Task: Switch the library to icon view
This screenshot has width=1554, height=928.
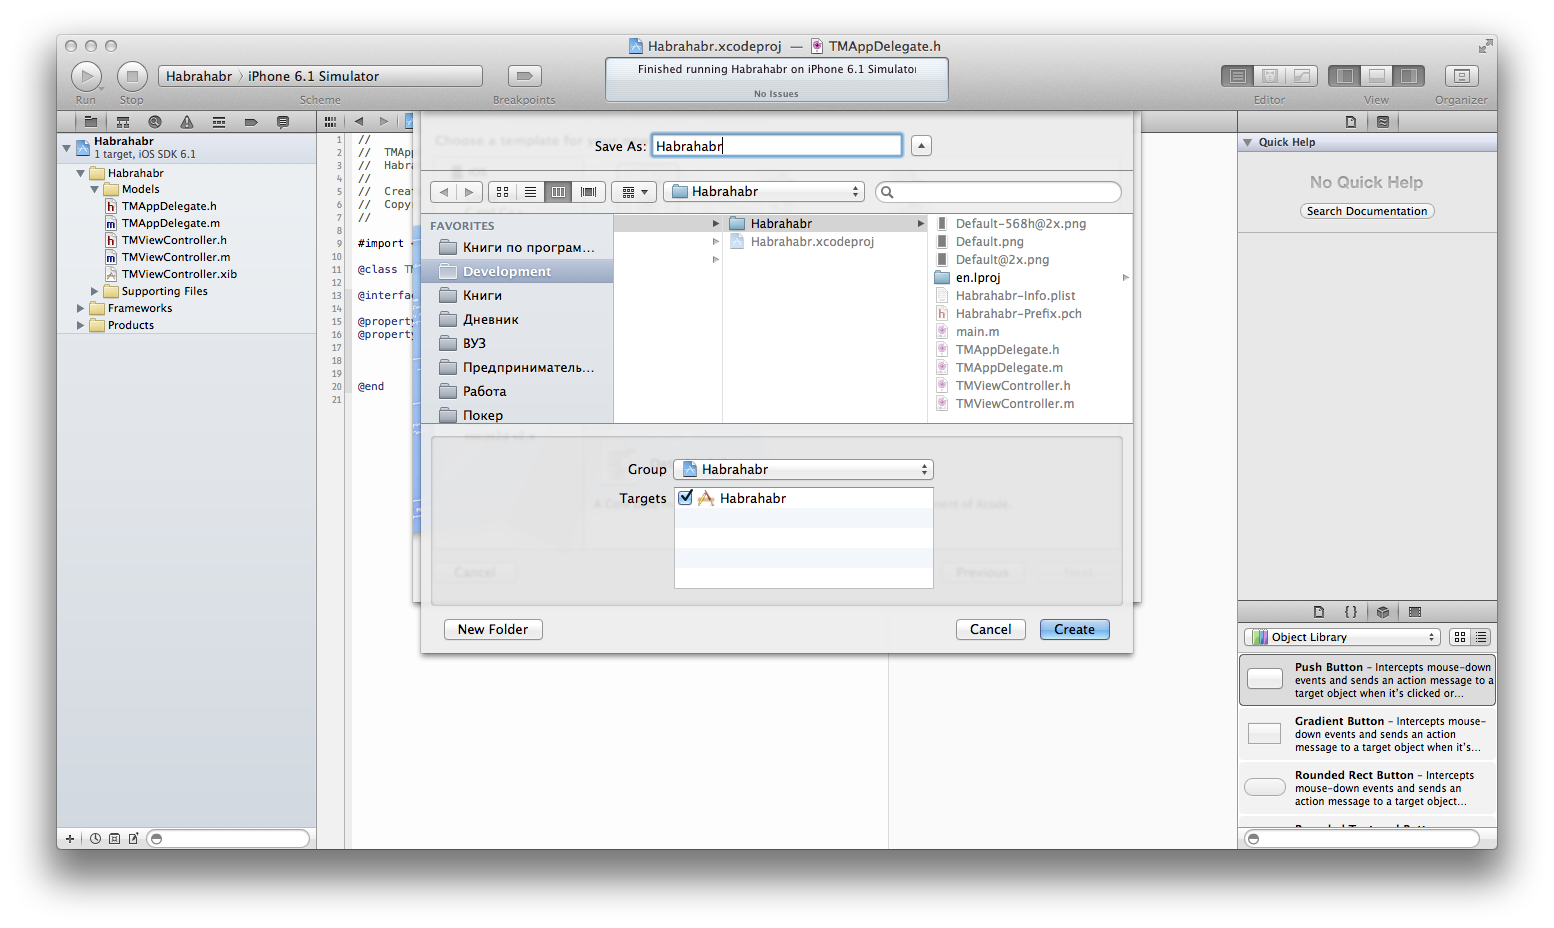Action: point(1460,637)
